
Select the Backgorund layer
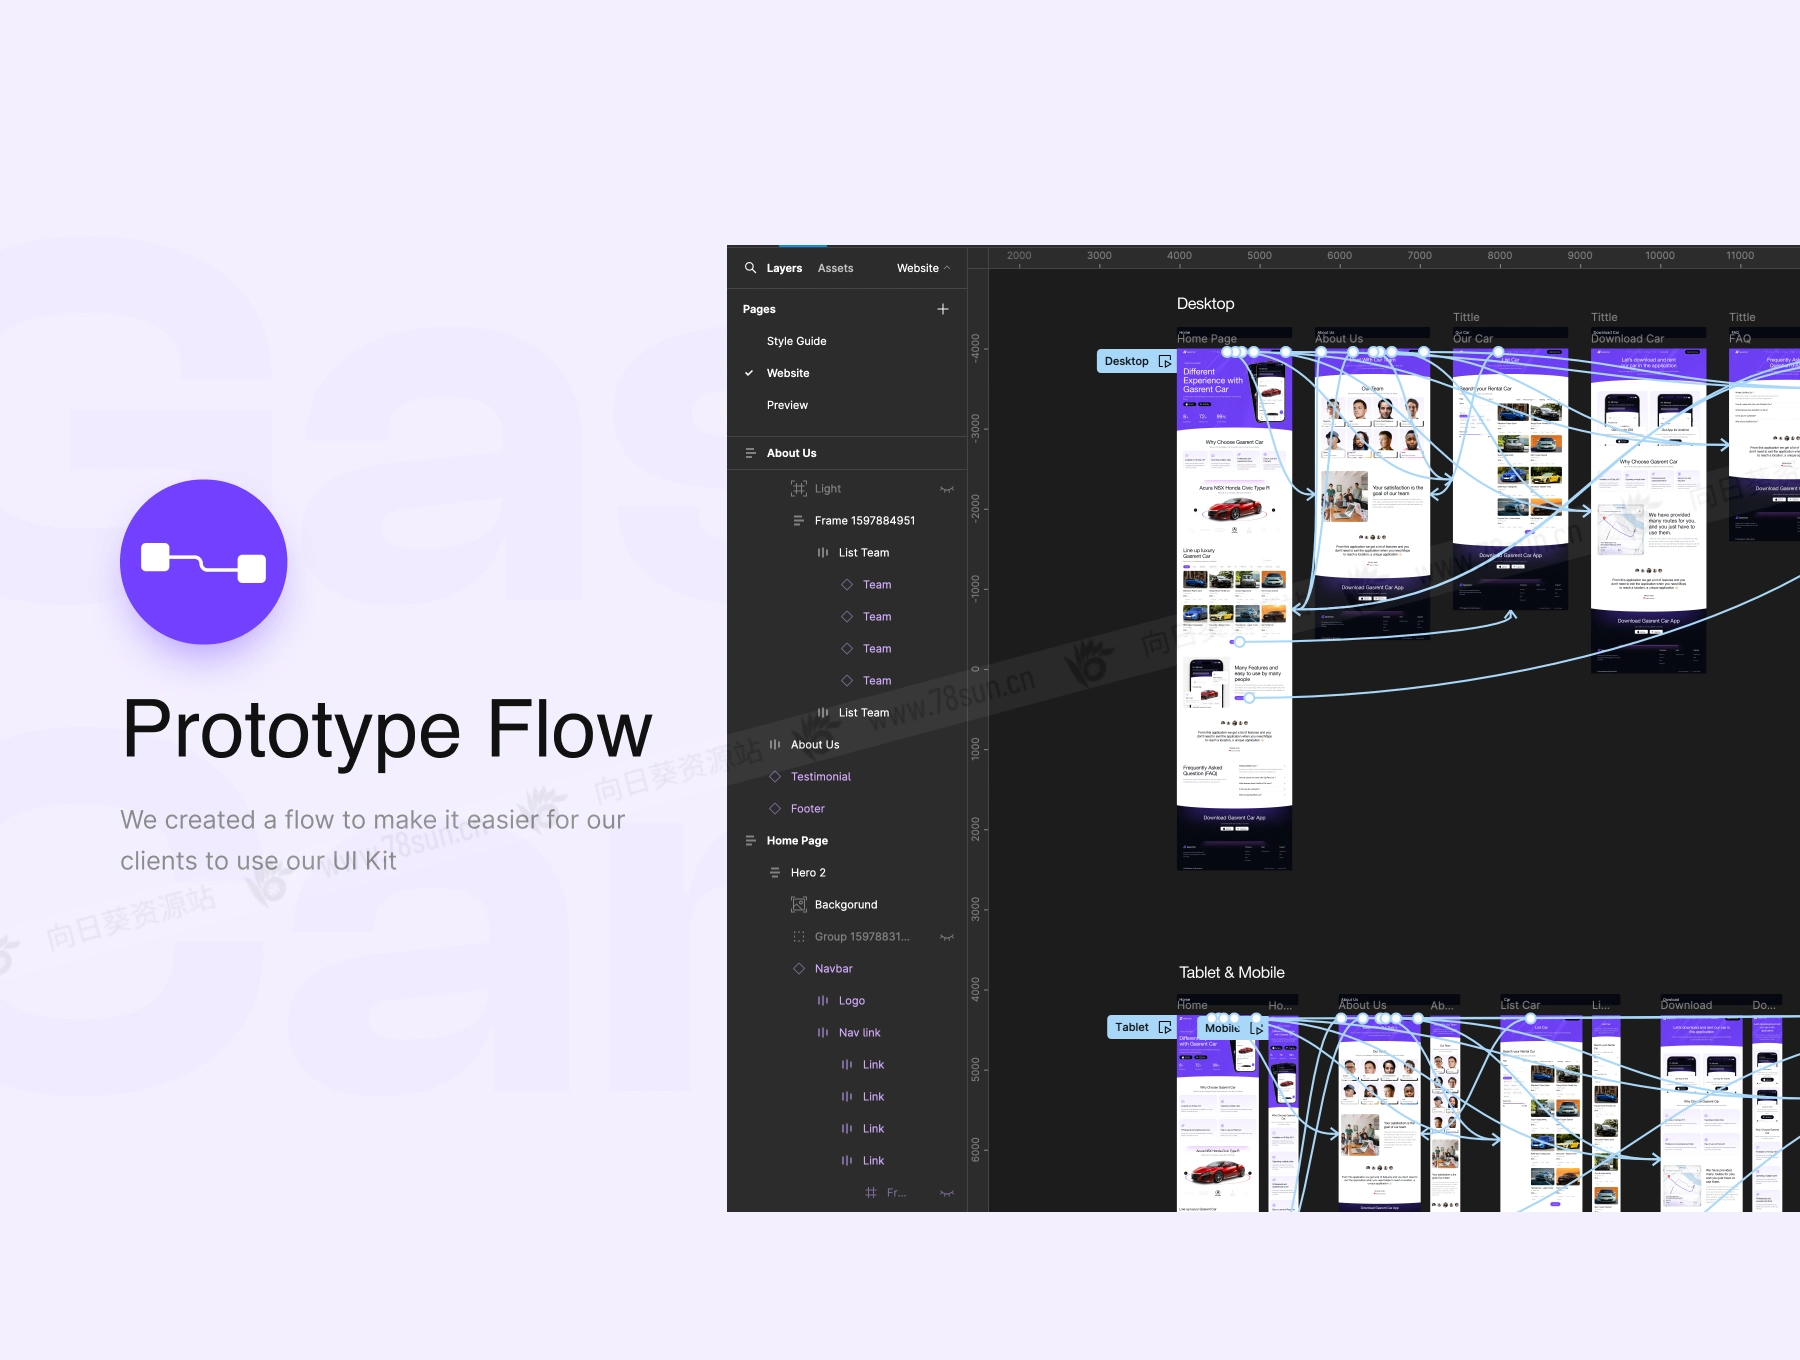pyautogui.click(x=847, y=904)
